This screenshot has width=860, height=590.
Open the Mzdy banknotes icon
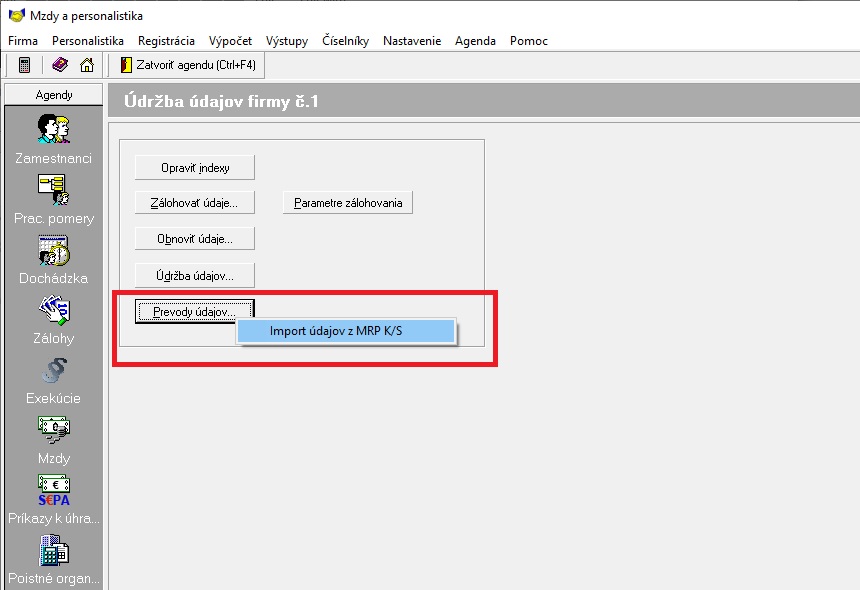pyautogui.click(x=53, y=429)
